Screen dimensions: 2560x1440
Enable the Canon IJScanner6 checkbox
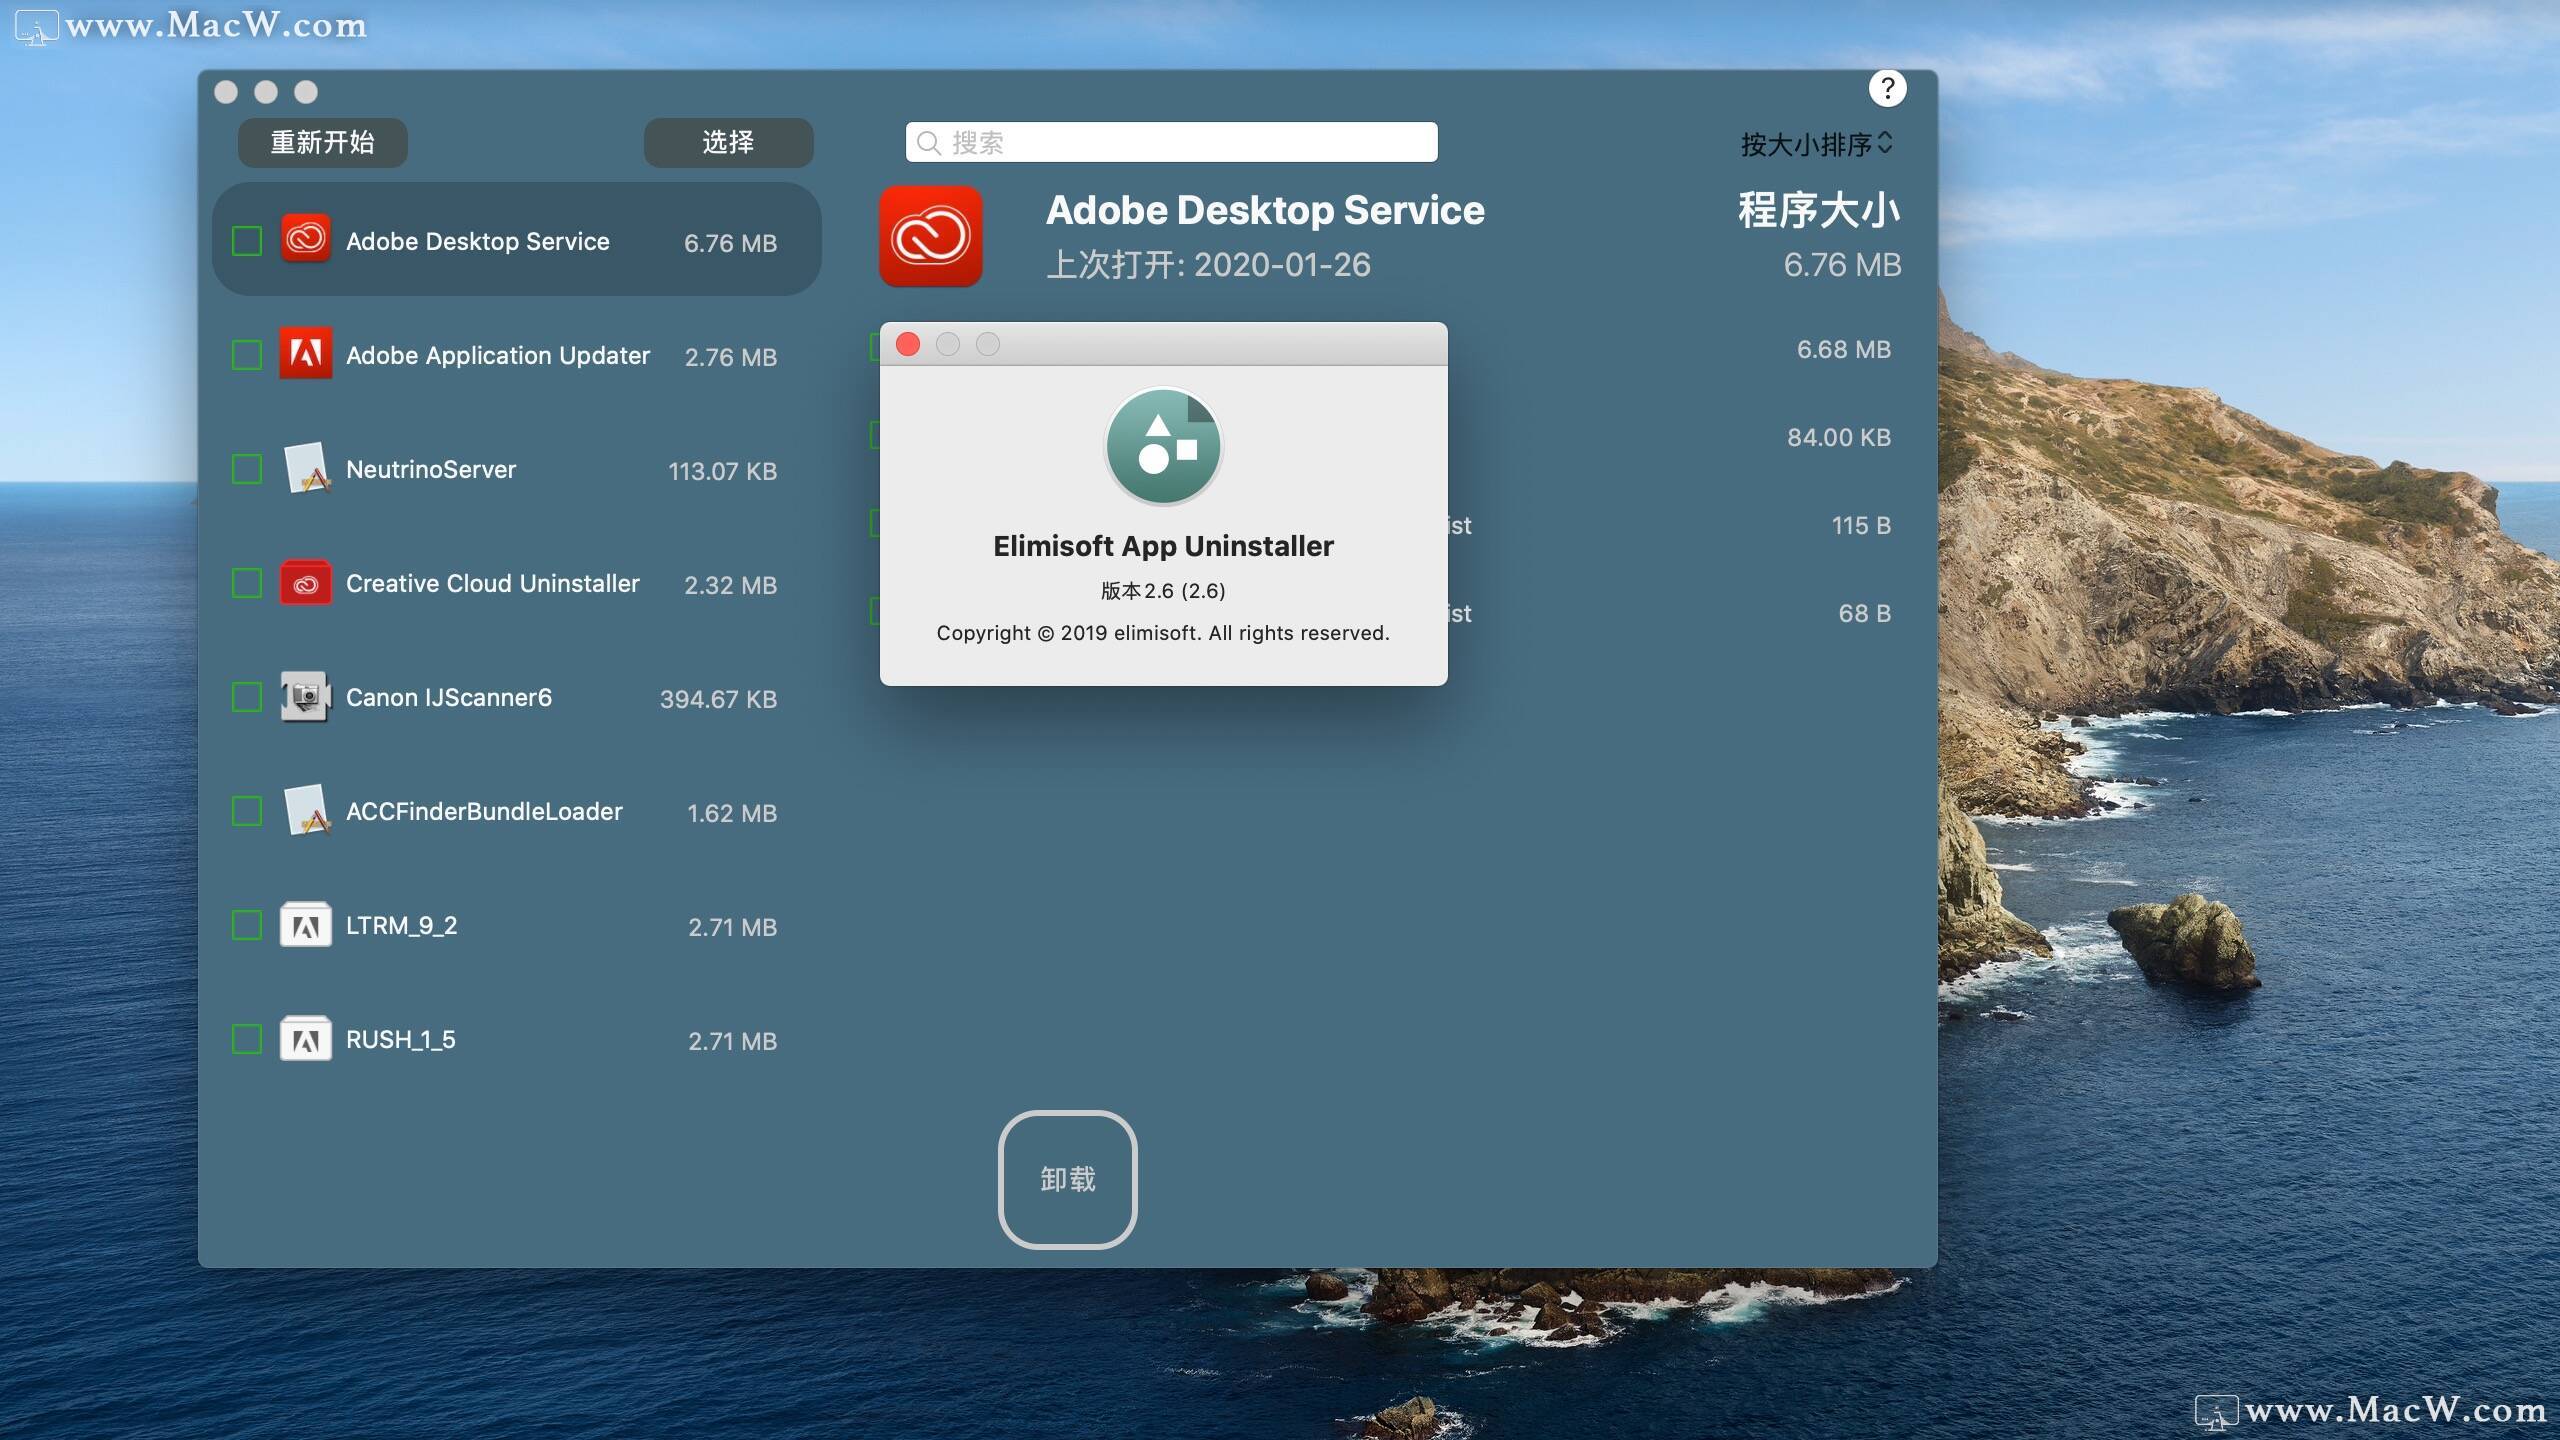tap(246, 697)
